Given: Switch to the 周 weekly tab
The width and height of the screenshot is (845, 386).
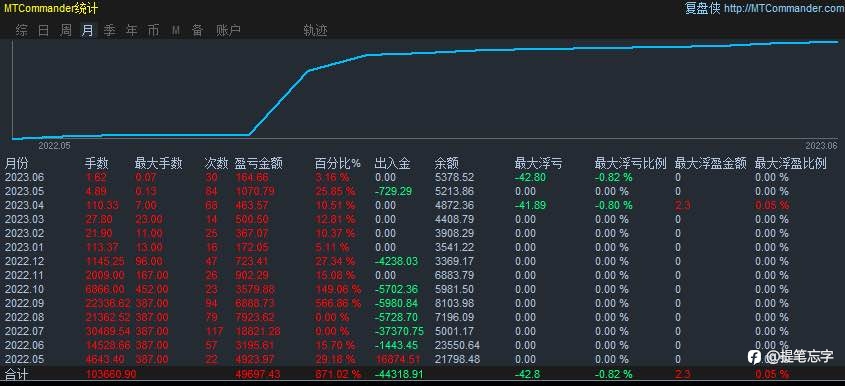Looking at the screenshot, I should click(x=66, y=30).
